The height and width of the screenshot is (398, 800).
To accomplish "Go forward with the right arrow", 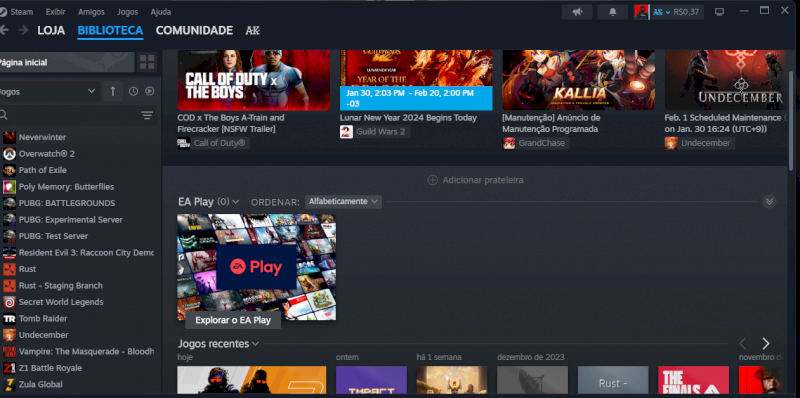I will 23,30.
